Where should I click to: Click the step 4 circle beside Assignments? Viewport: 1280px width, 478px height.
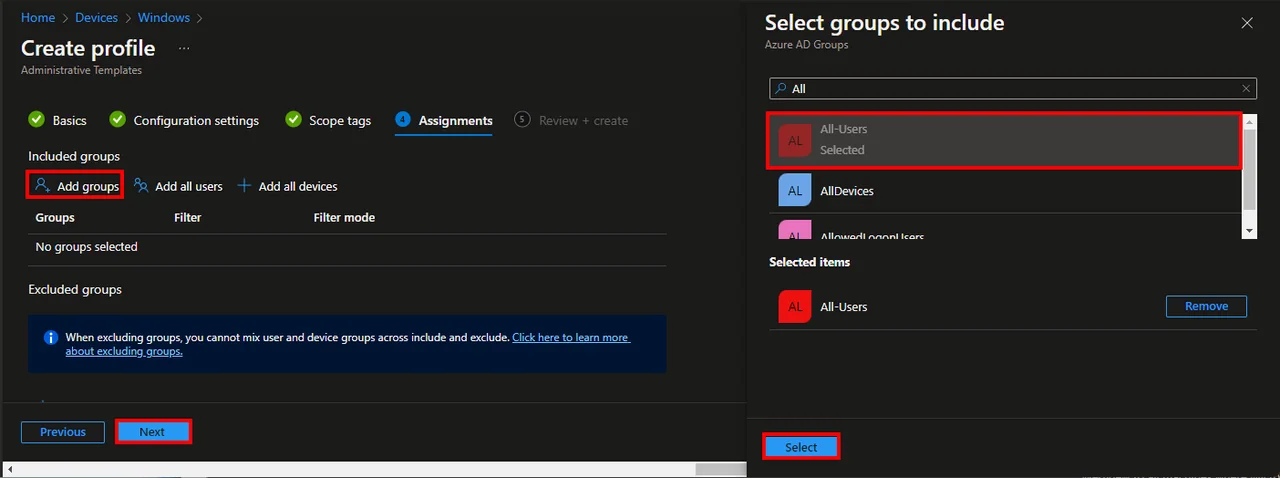(x=402, y=119)
